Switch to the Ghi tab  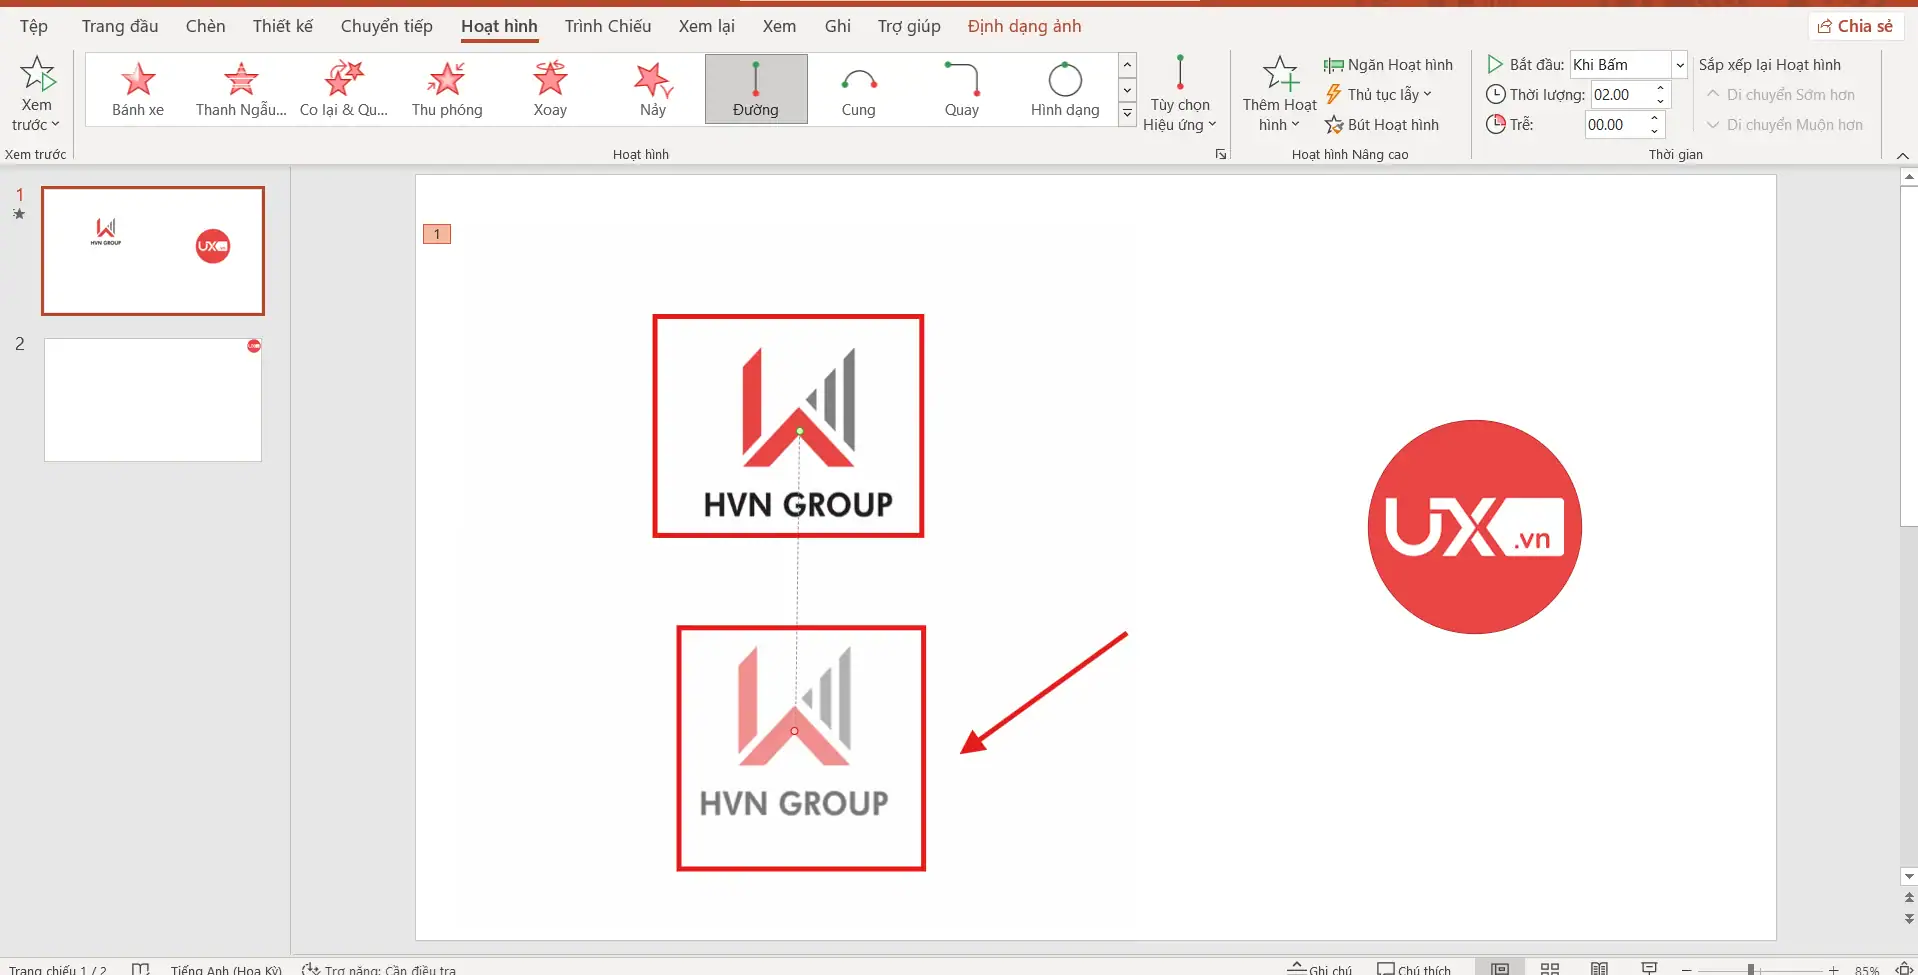[x=838, y=26]
